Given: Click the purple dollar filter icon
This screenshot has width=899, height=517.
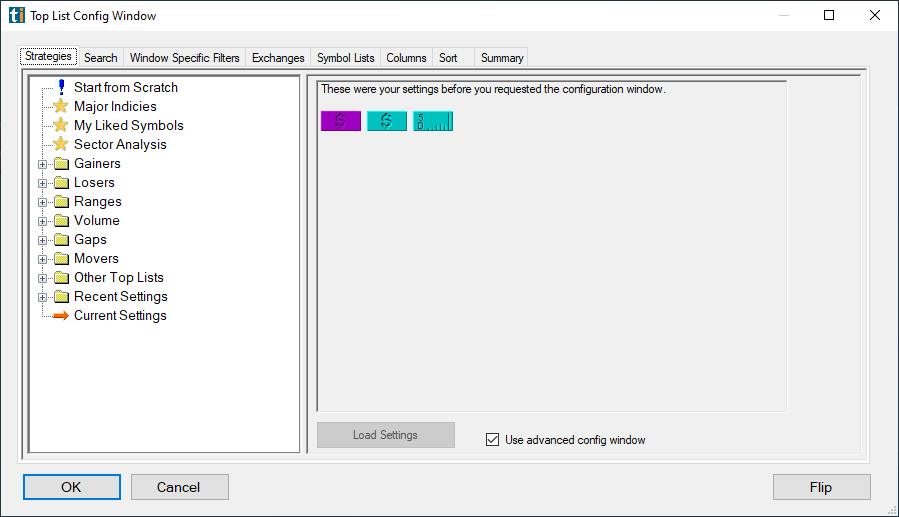Looking at the screenshot, I should (x=341, y=121).
